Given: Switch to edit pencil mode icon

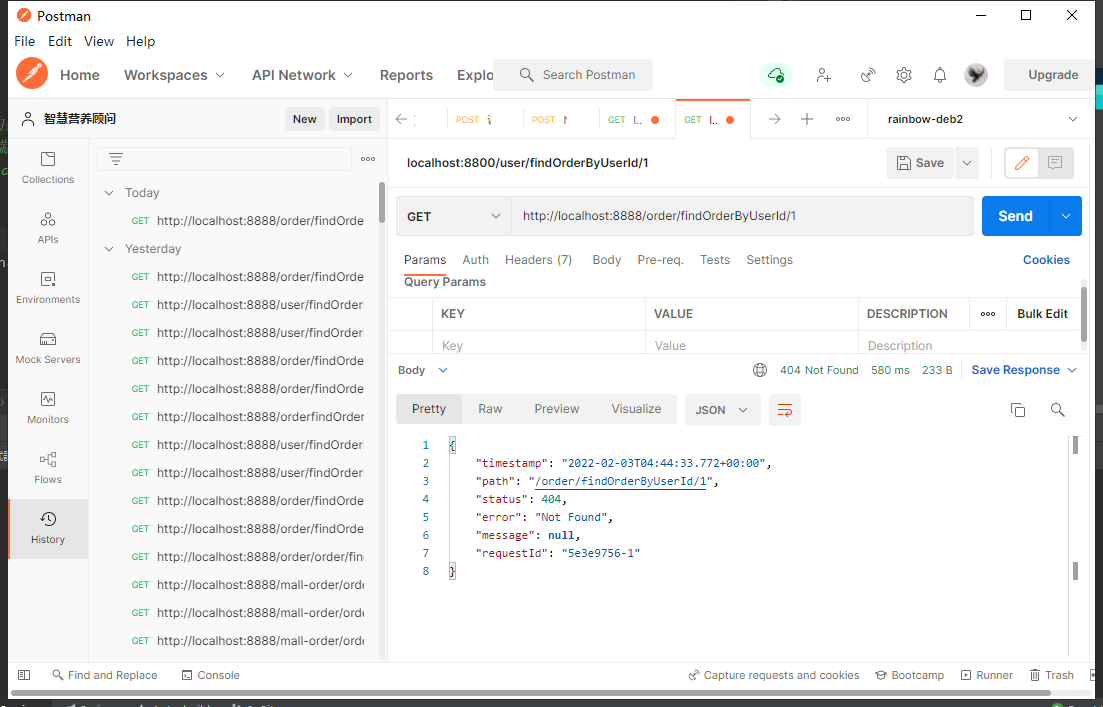Looking at the screenshot, I should (x=1021, y=163).
